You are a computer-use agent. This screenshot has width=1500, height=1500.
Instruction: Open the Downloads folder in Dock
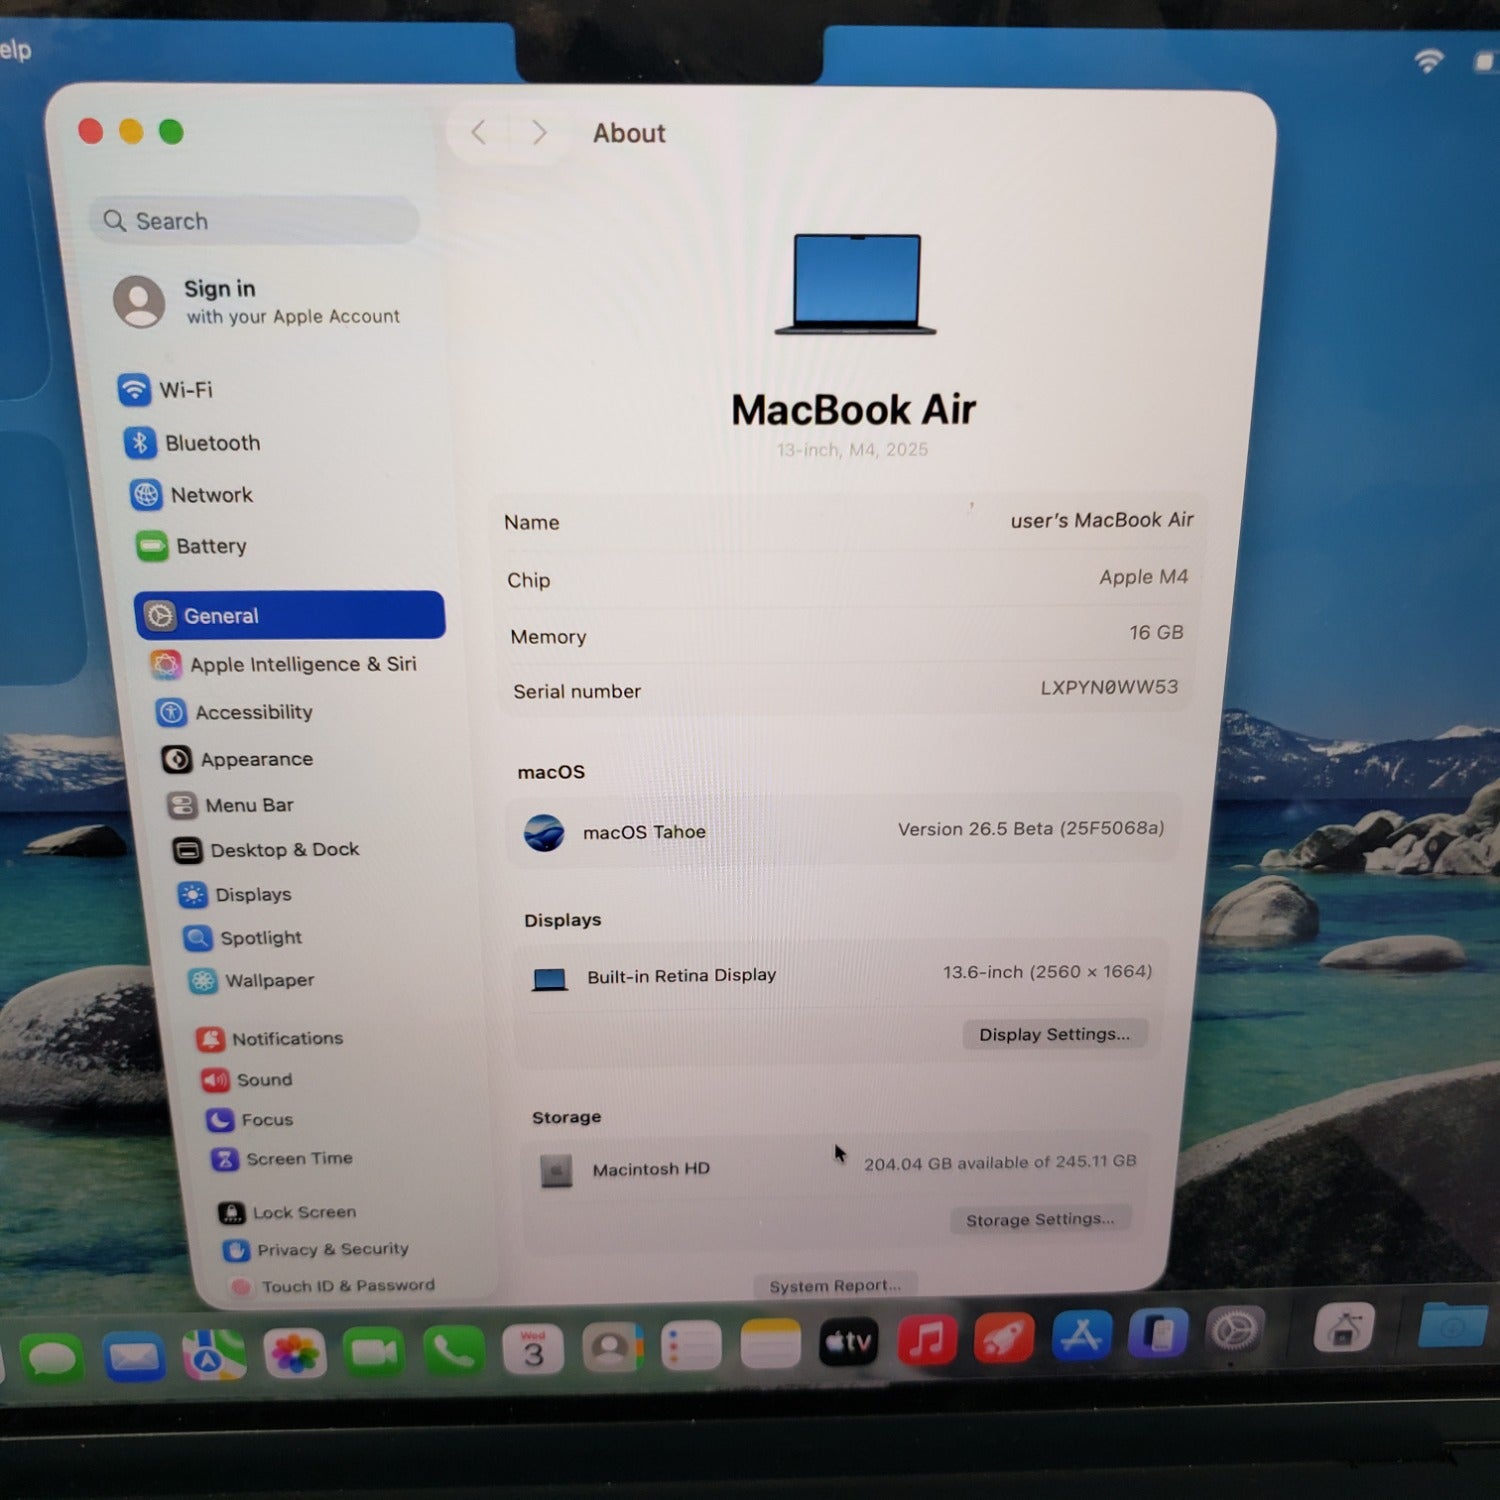1452,1325
